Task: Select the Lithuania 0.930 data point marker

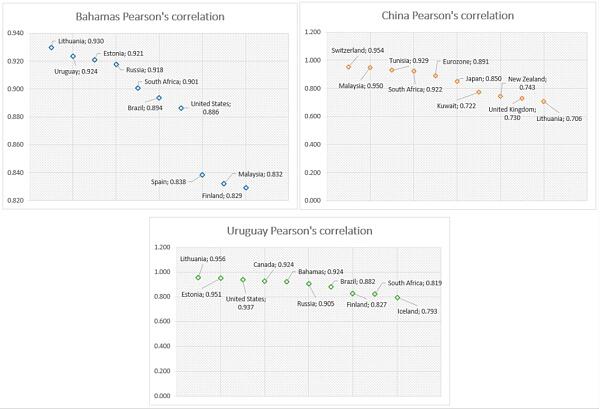Action: click(51, 47)
